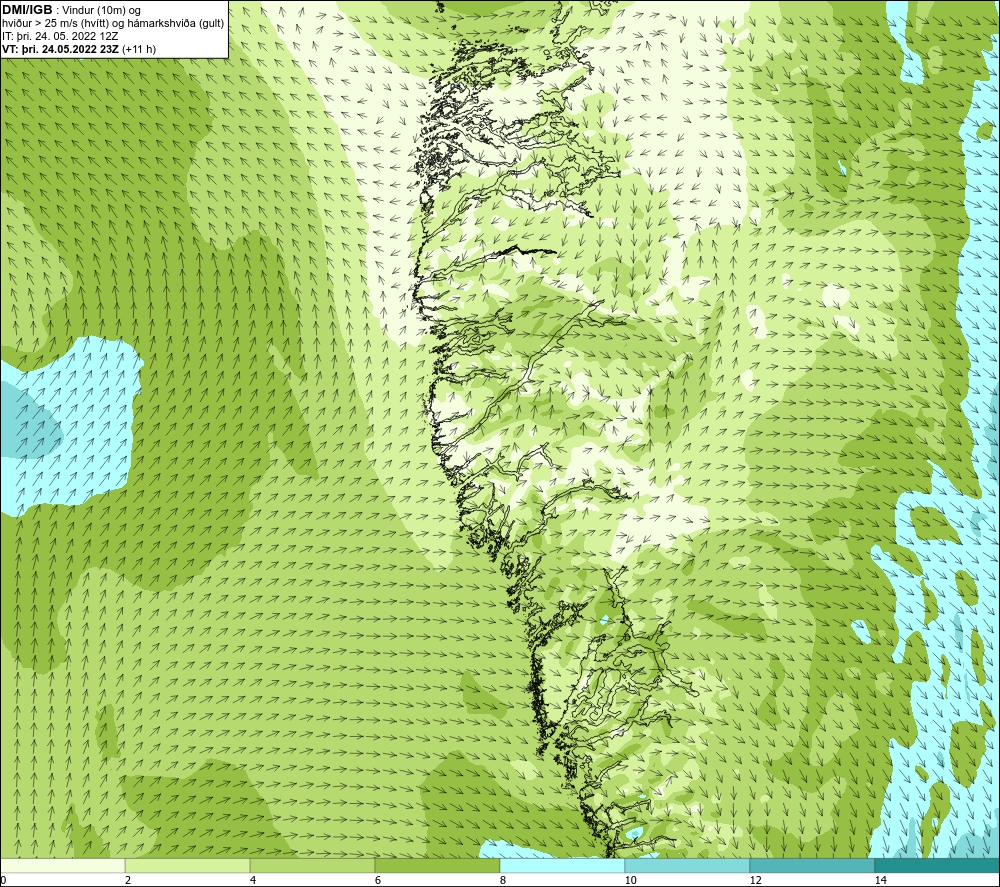
Task: Click the 4–6 m/s green swatch
Action: coord(312,865)
